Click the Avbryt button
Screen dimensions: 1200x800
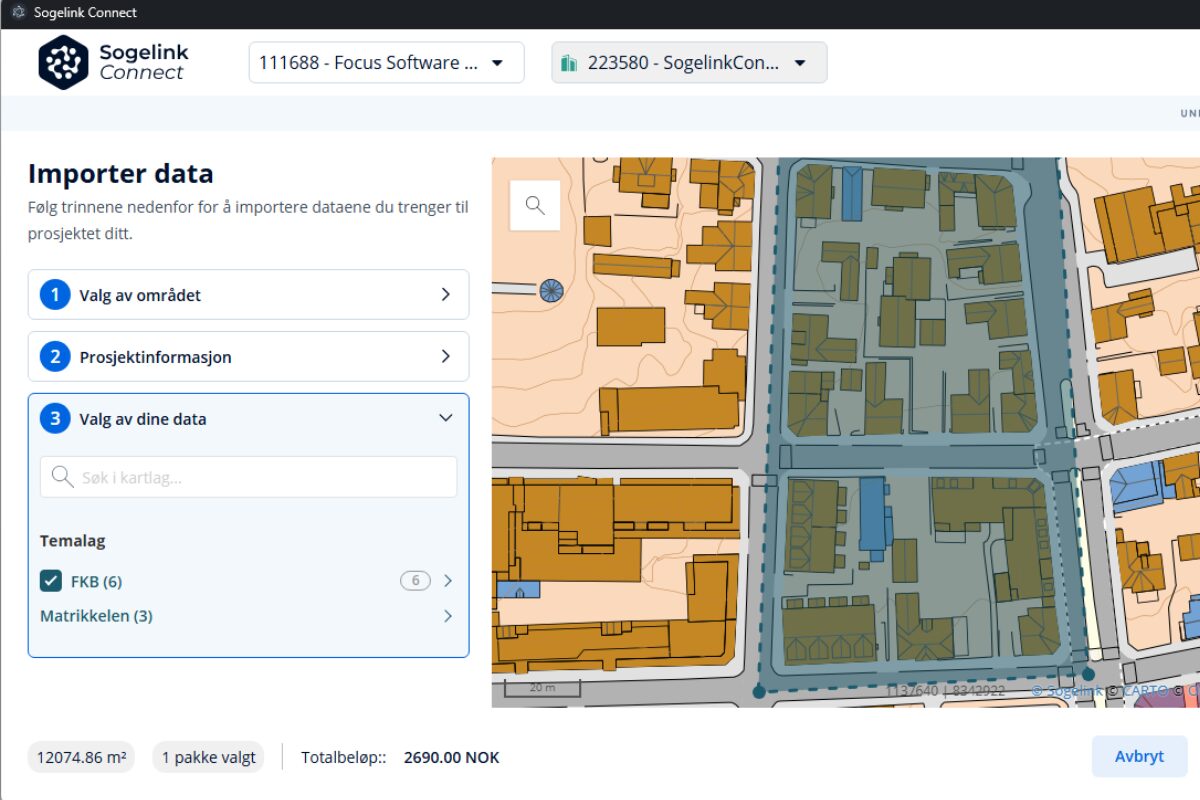point(1139,756)
